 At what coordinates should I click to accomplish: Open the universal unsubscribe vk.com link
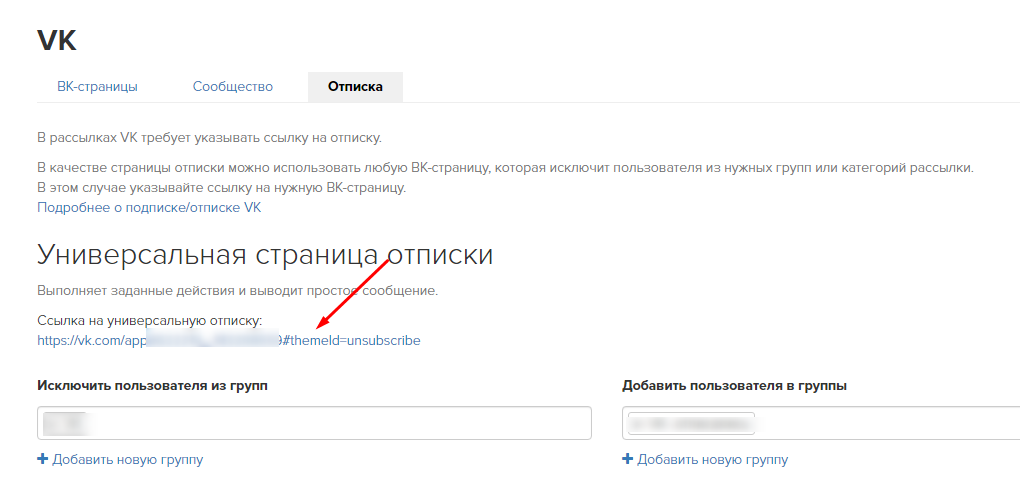click(229, 340)
